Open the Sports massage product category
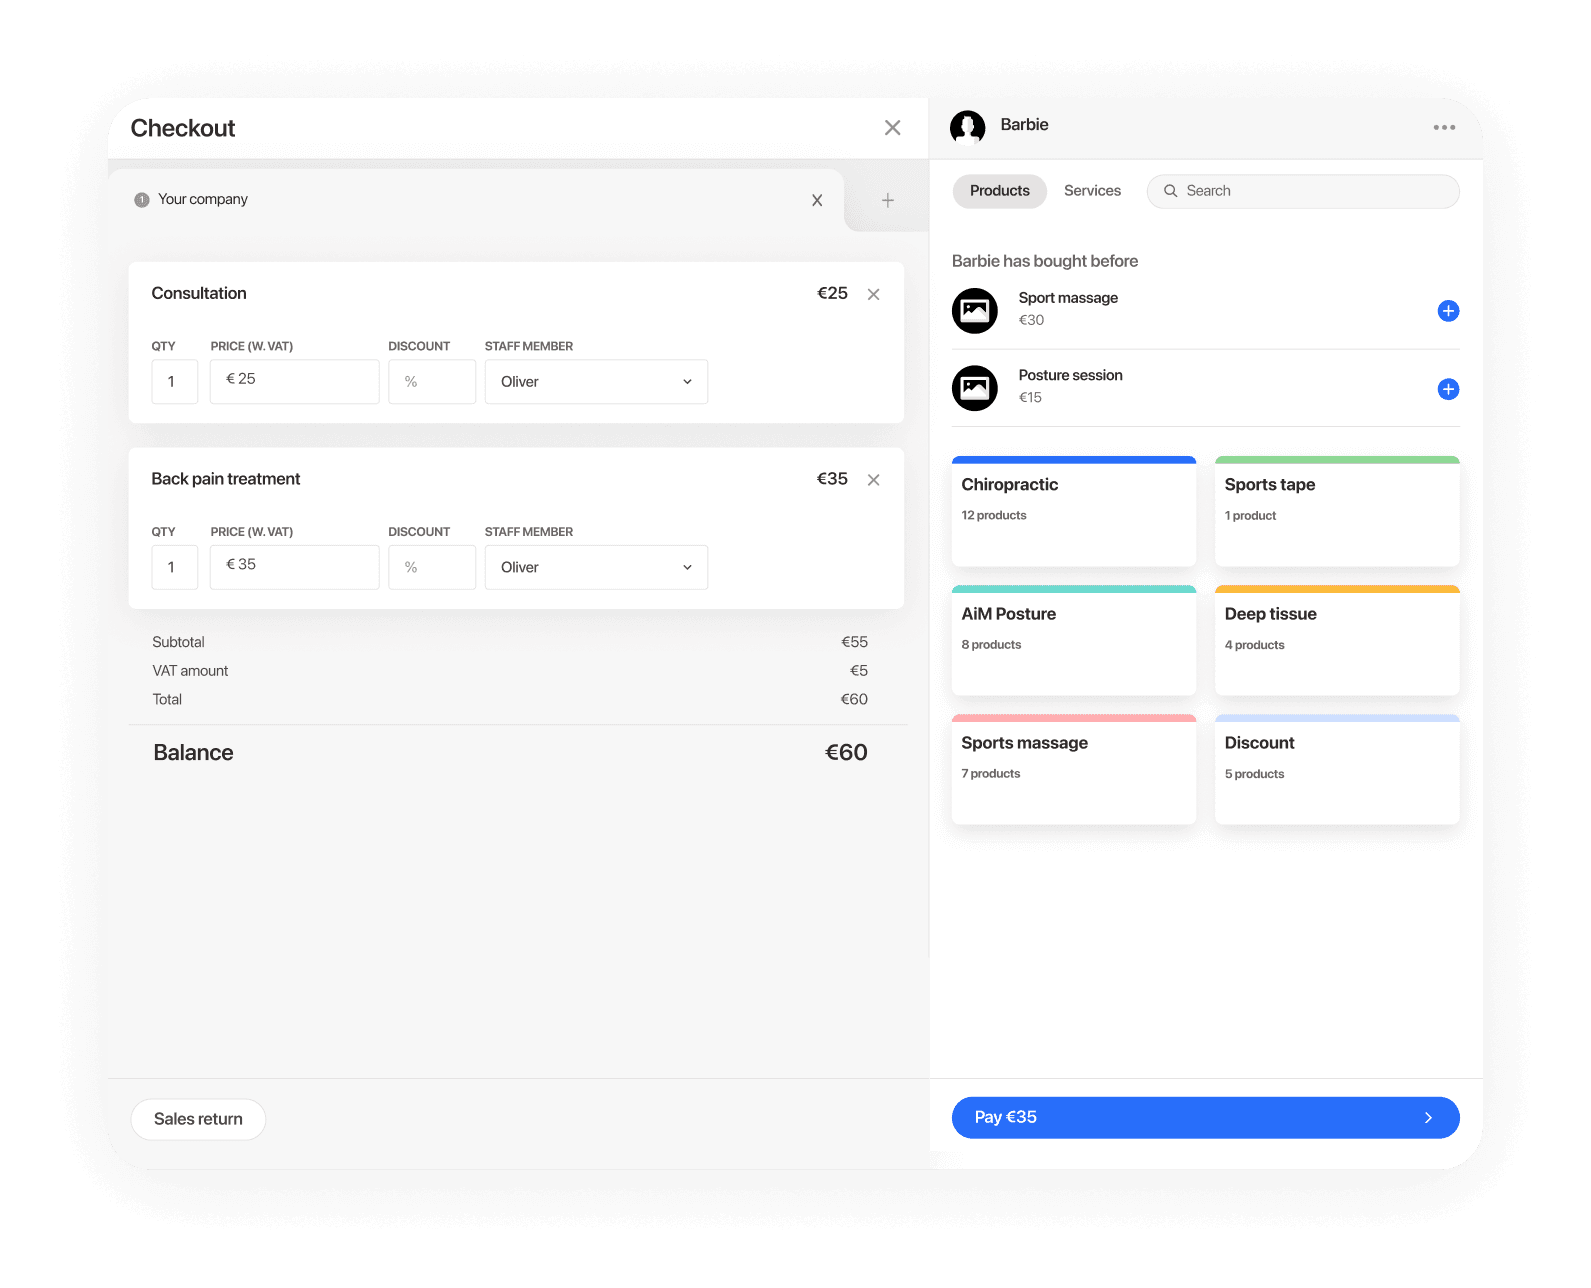Image resolution: width=1591 pixels, height=1288 pixels. [1074, 769]
